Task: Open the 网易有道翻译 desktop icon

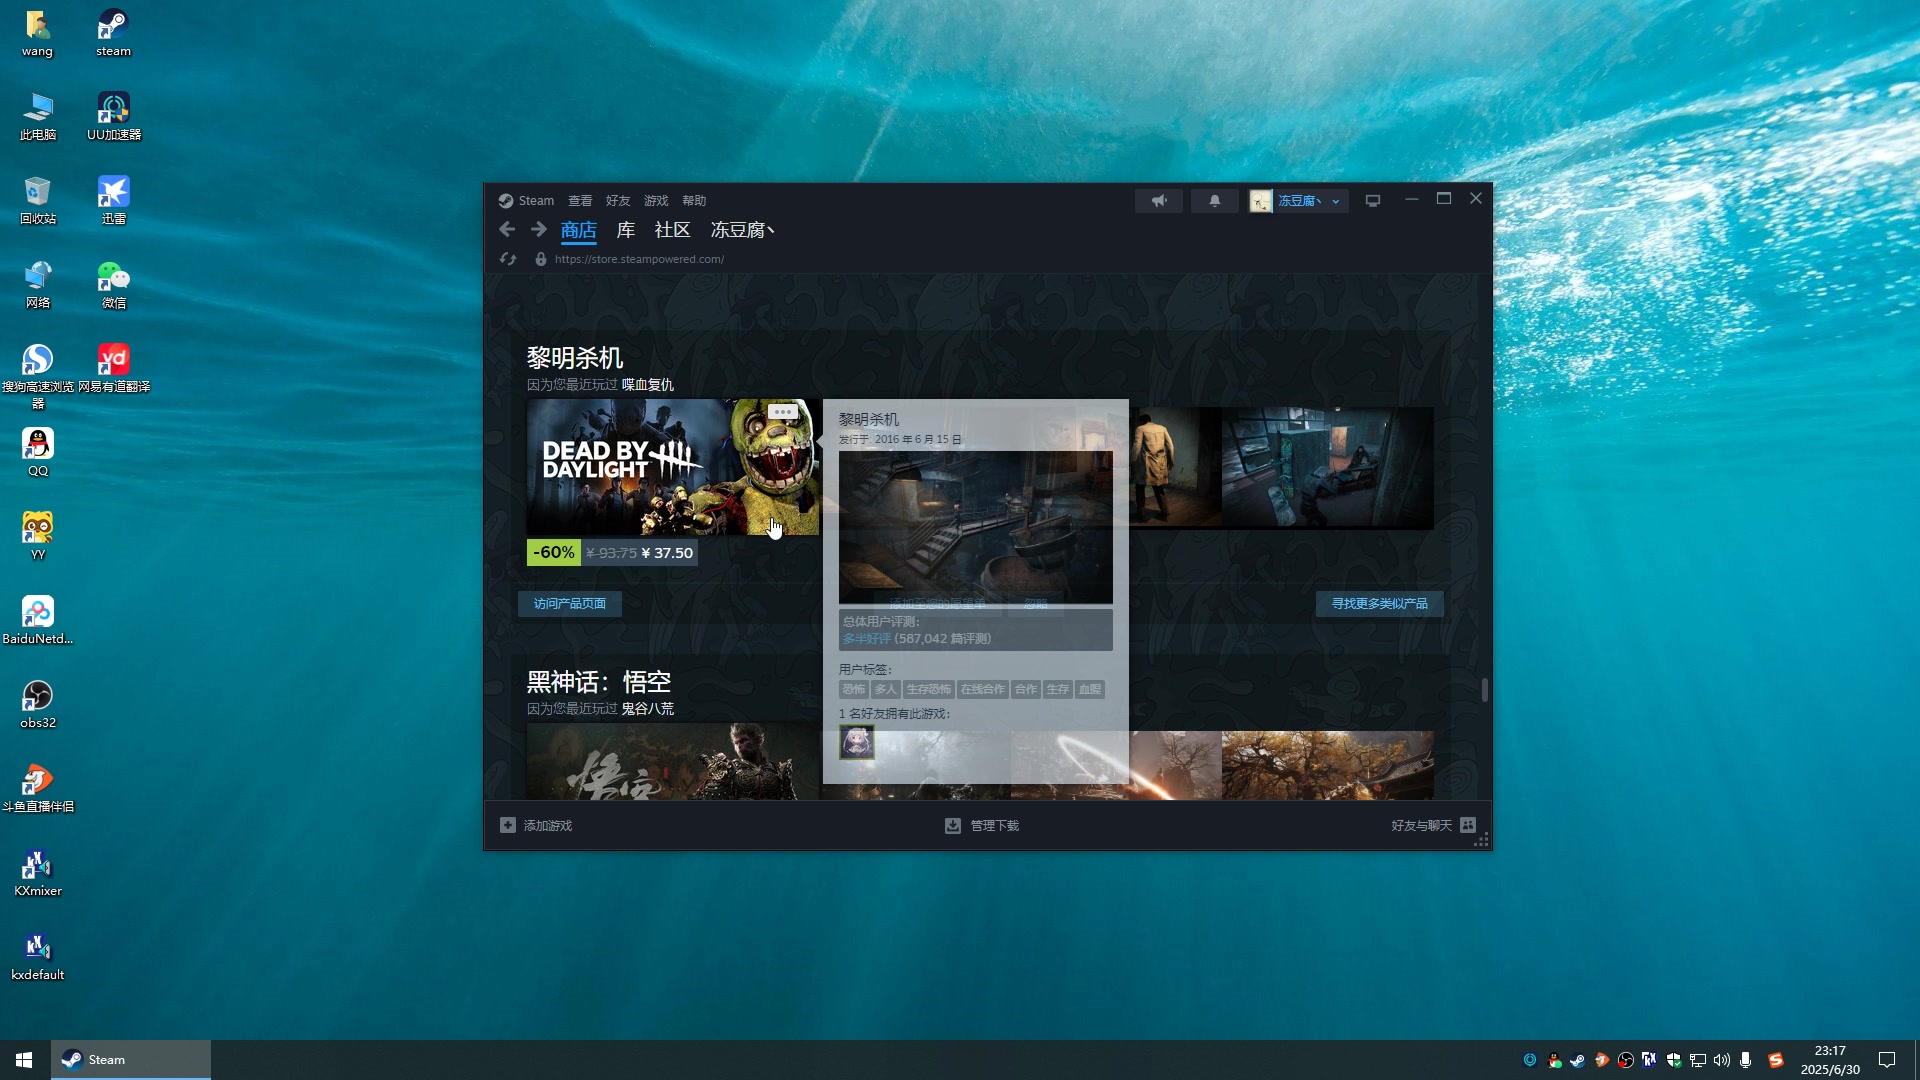Action: (114, 369)
